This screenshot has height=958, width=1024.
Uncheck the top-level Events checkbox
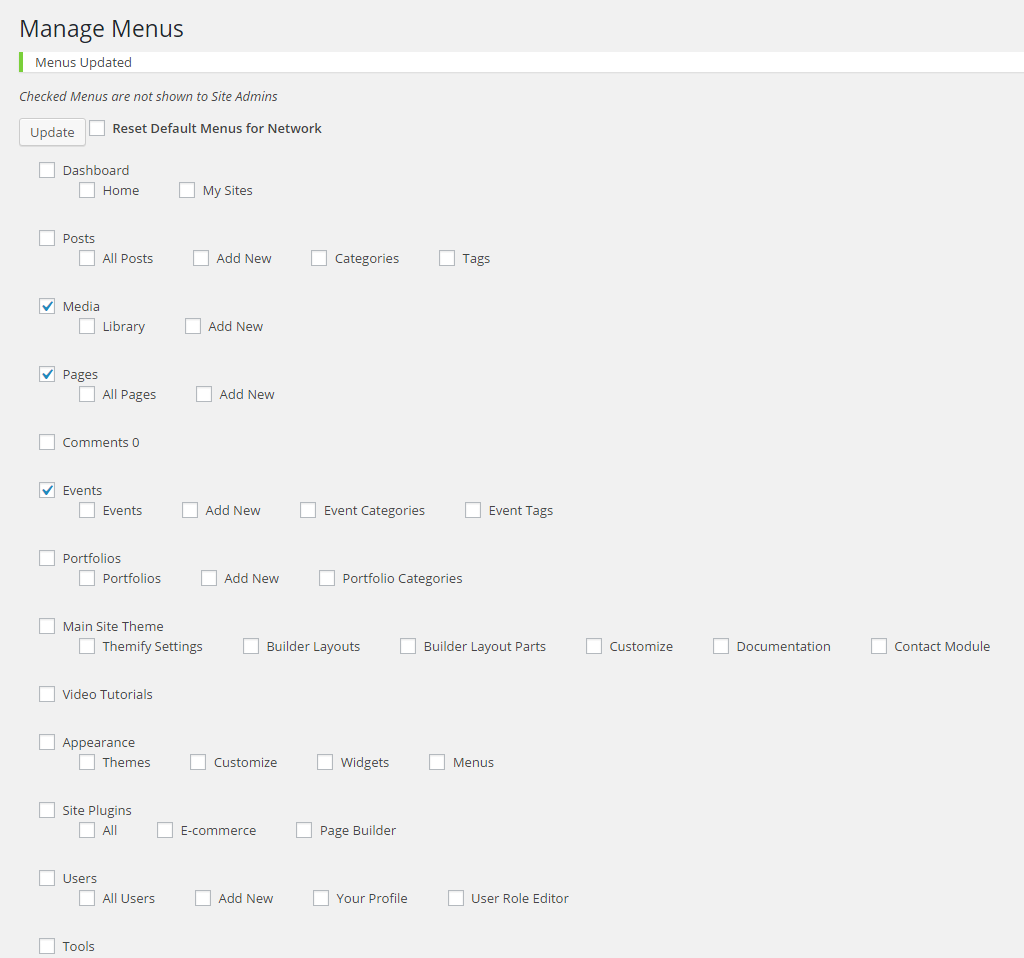click(47, 490)
